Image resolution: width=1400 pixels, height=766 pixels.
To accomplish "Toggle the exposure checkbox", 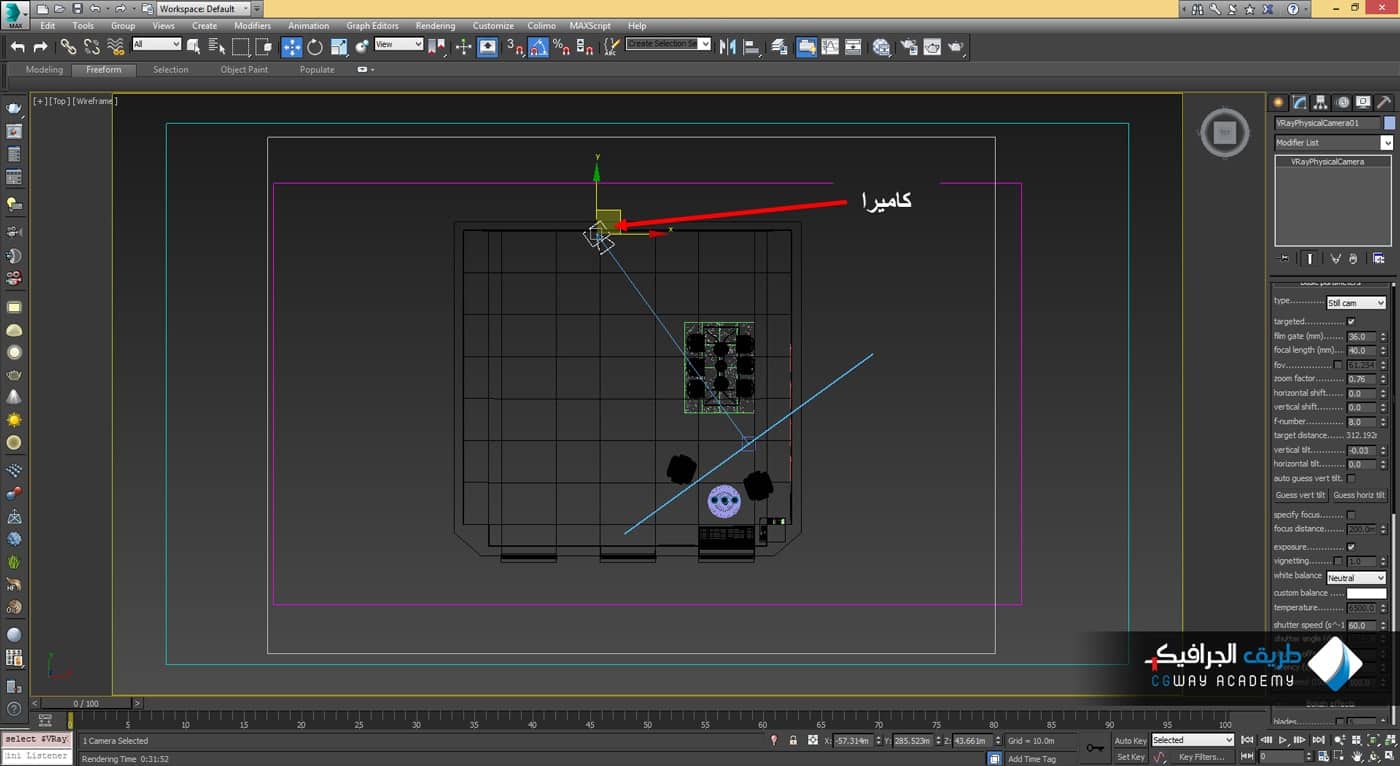I will 1351,547.
